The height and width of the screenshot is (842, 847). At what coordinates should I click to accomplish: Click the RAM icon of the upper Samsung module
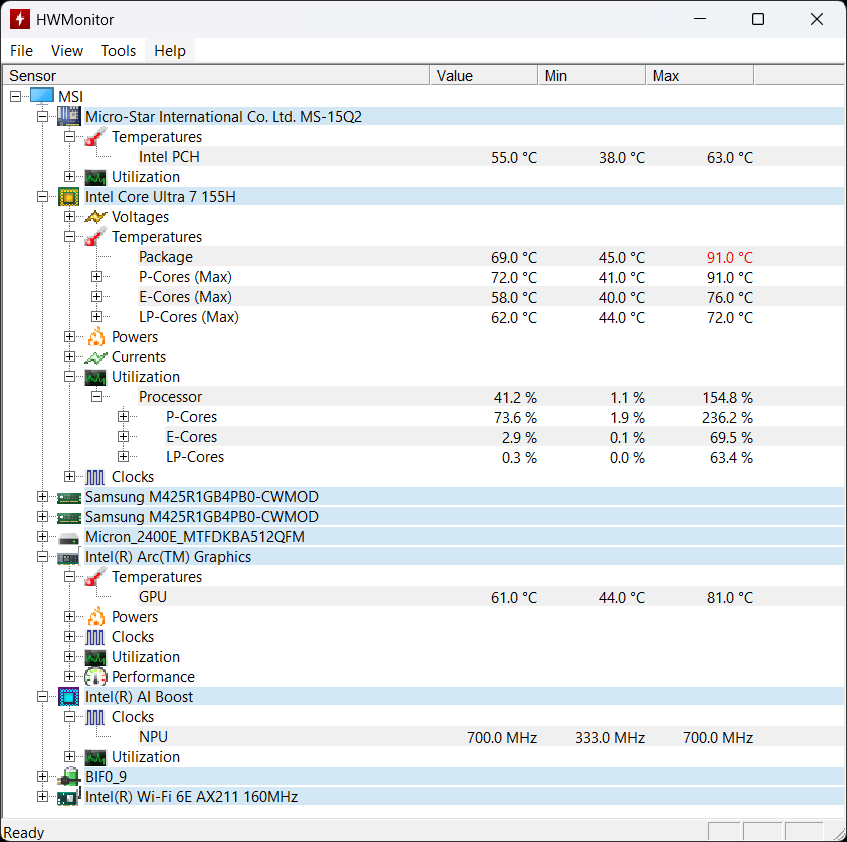click(69, 497)
